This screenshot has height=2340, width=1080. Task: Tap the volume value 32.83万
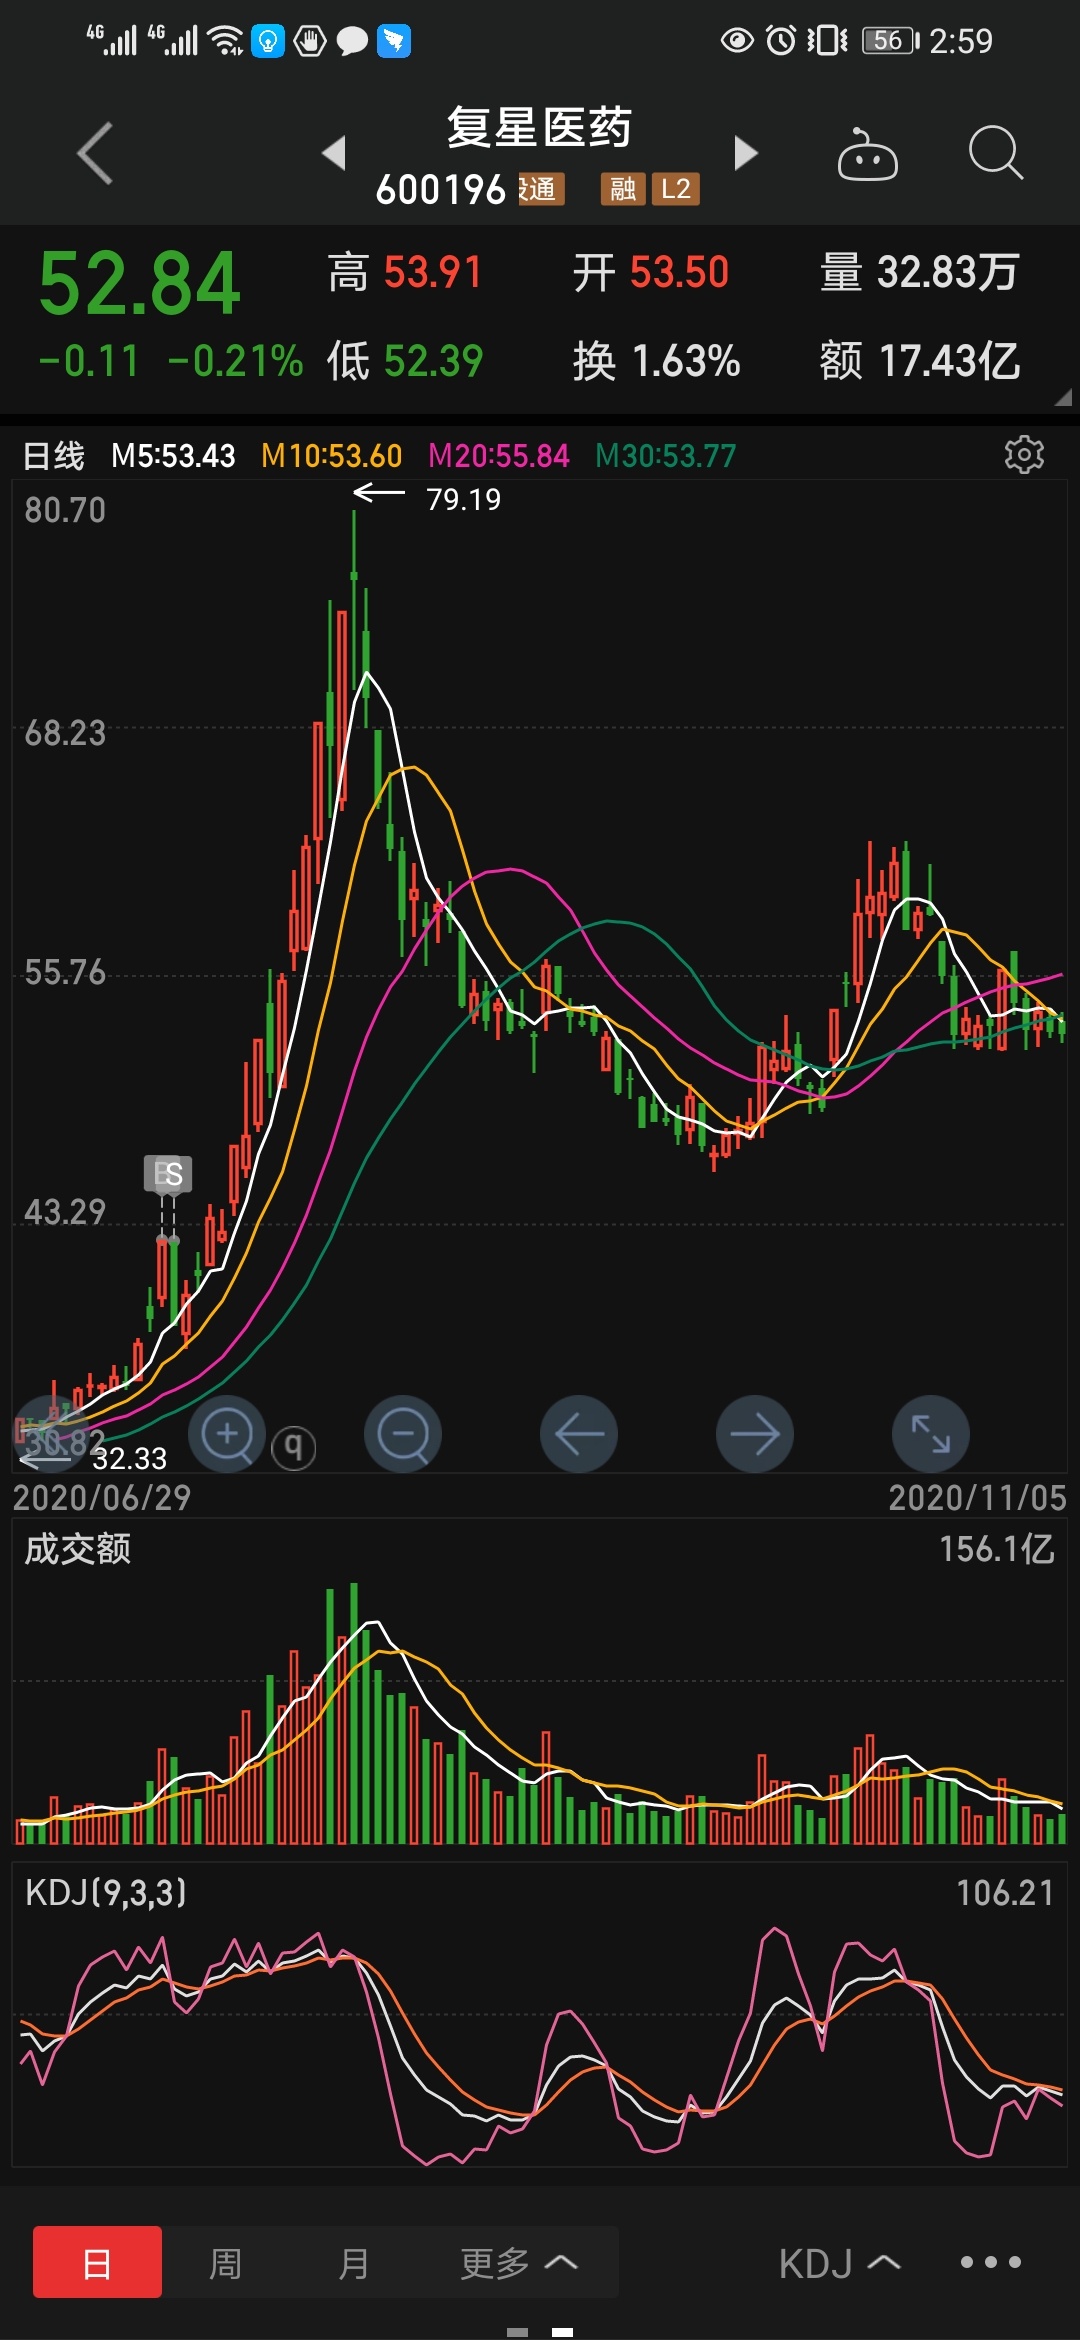click(948, 272)
